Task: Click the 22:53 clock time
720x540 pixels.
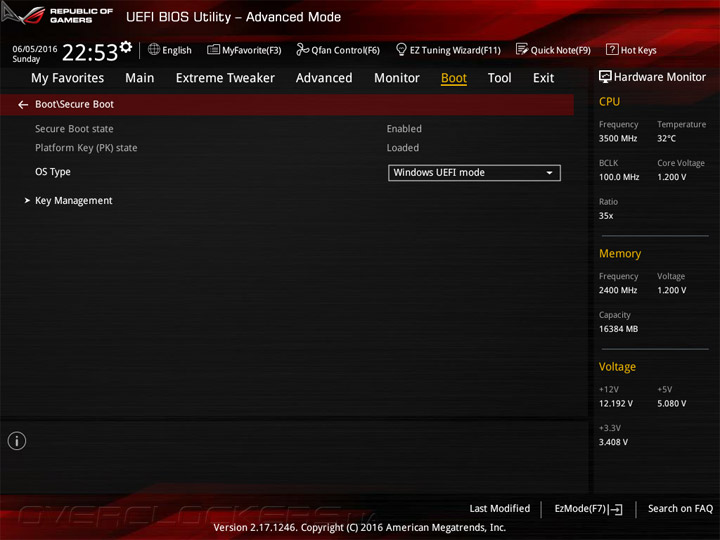Action: click(x=90, y=53)
